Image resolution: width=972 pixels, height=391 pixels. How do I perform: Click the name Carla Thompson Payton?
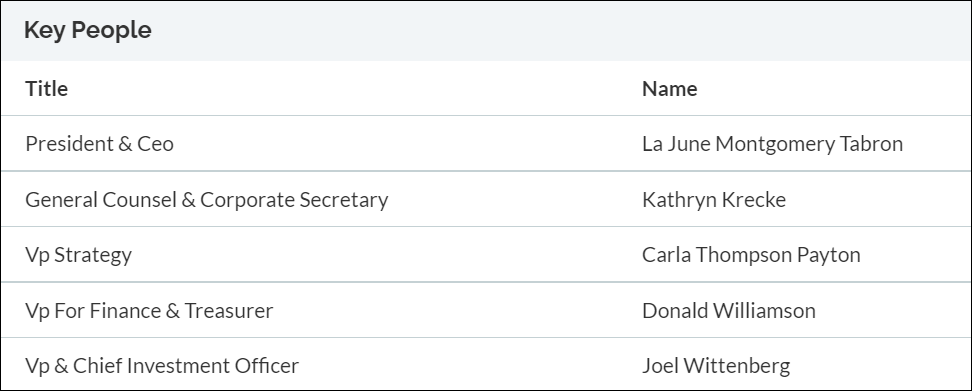tap(751, 255)
